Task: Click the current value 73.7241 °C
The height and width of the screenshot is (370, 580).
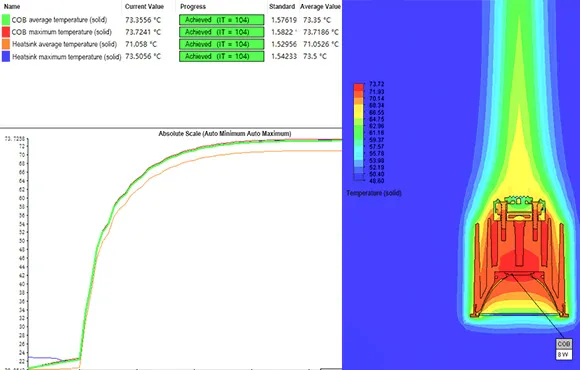Action: click(x=143, y=32)
